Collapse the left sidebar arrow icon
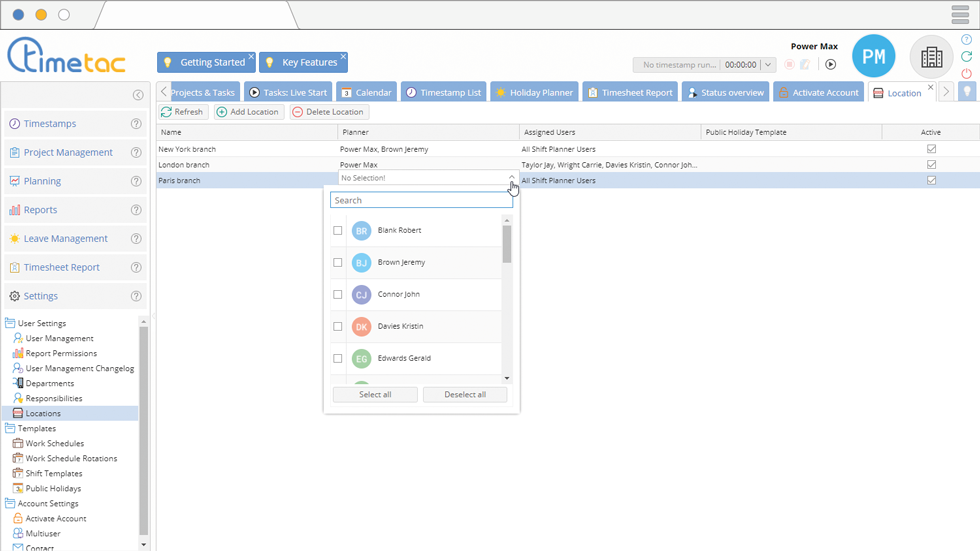Image resolution: width=980 pixels, height=551 pixels. point(138,95)
